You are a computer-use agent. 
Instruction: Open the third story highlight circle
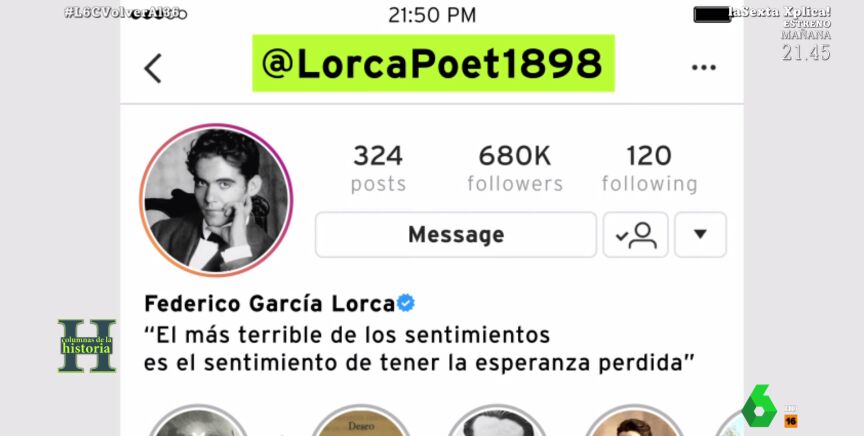[x=498, y=422]
